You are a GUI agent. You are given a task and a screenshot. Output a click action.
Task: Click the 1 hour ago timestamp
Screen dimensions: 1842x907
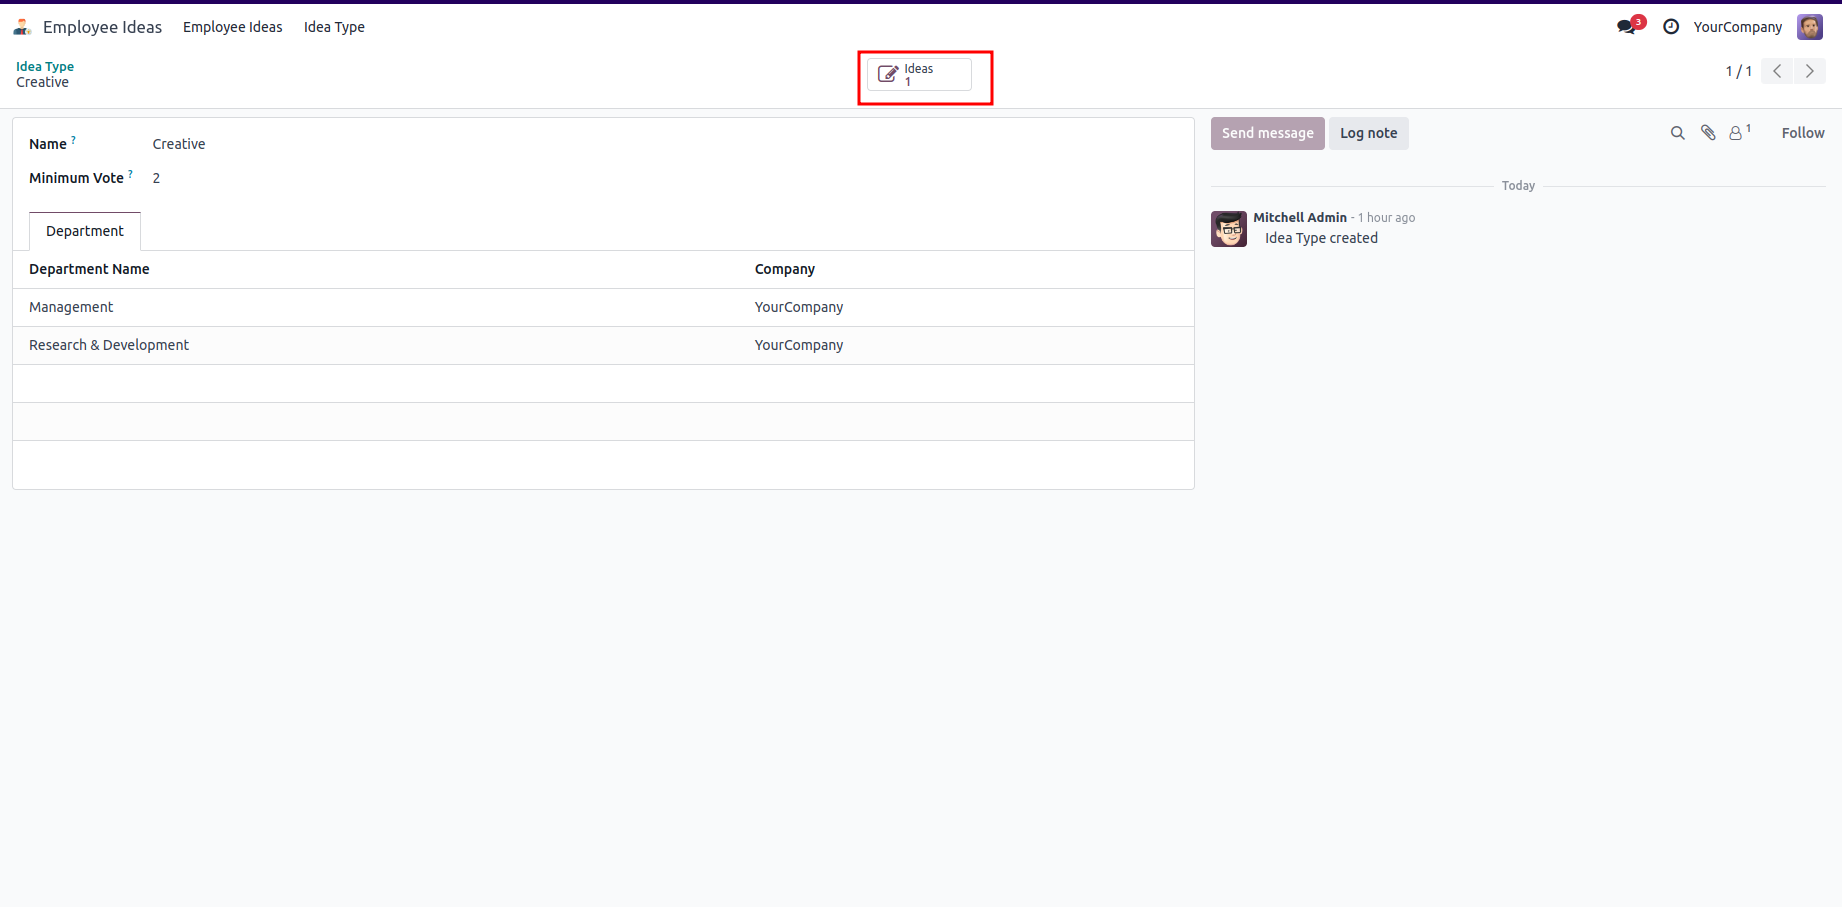point(1386,218)
